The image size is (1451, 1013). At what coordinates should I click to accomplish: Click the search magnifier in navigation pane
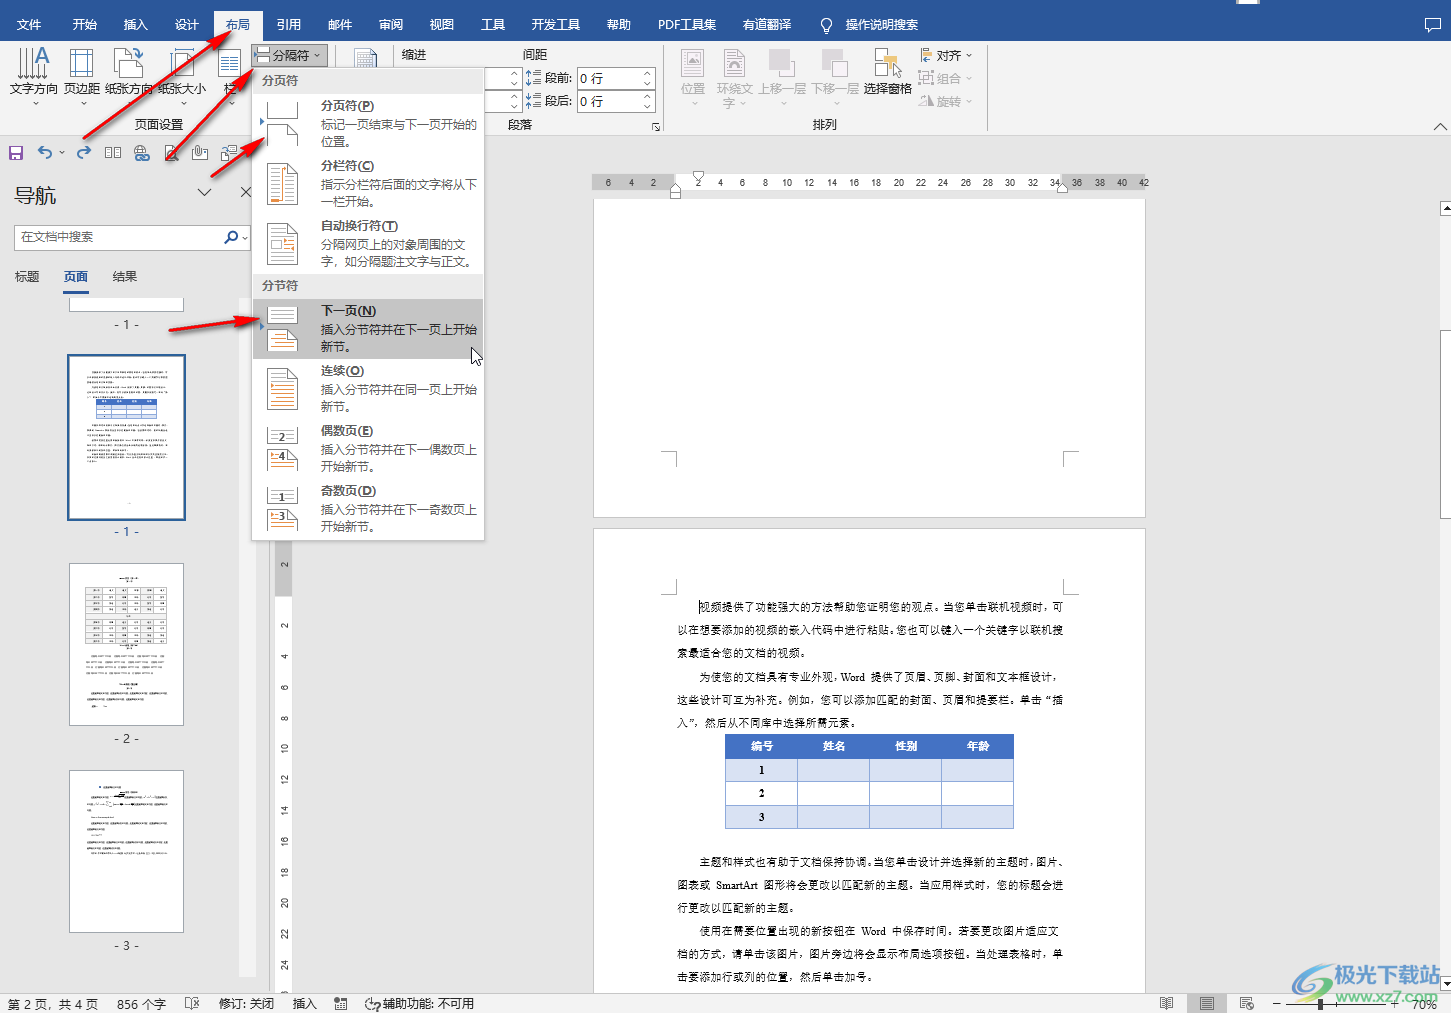pyautogui.click(x=231, y=237)
